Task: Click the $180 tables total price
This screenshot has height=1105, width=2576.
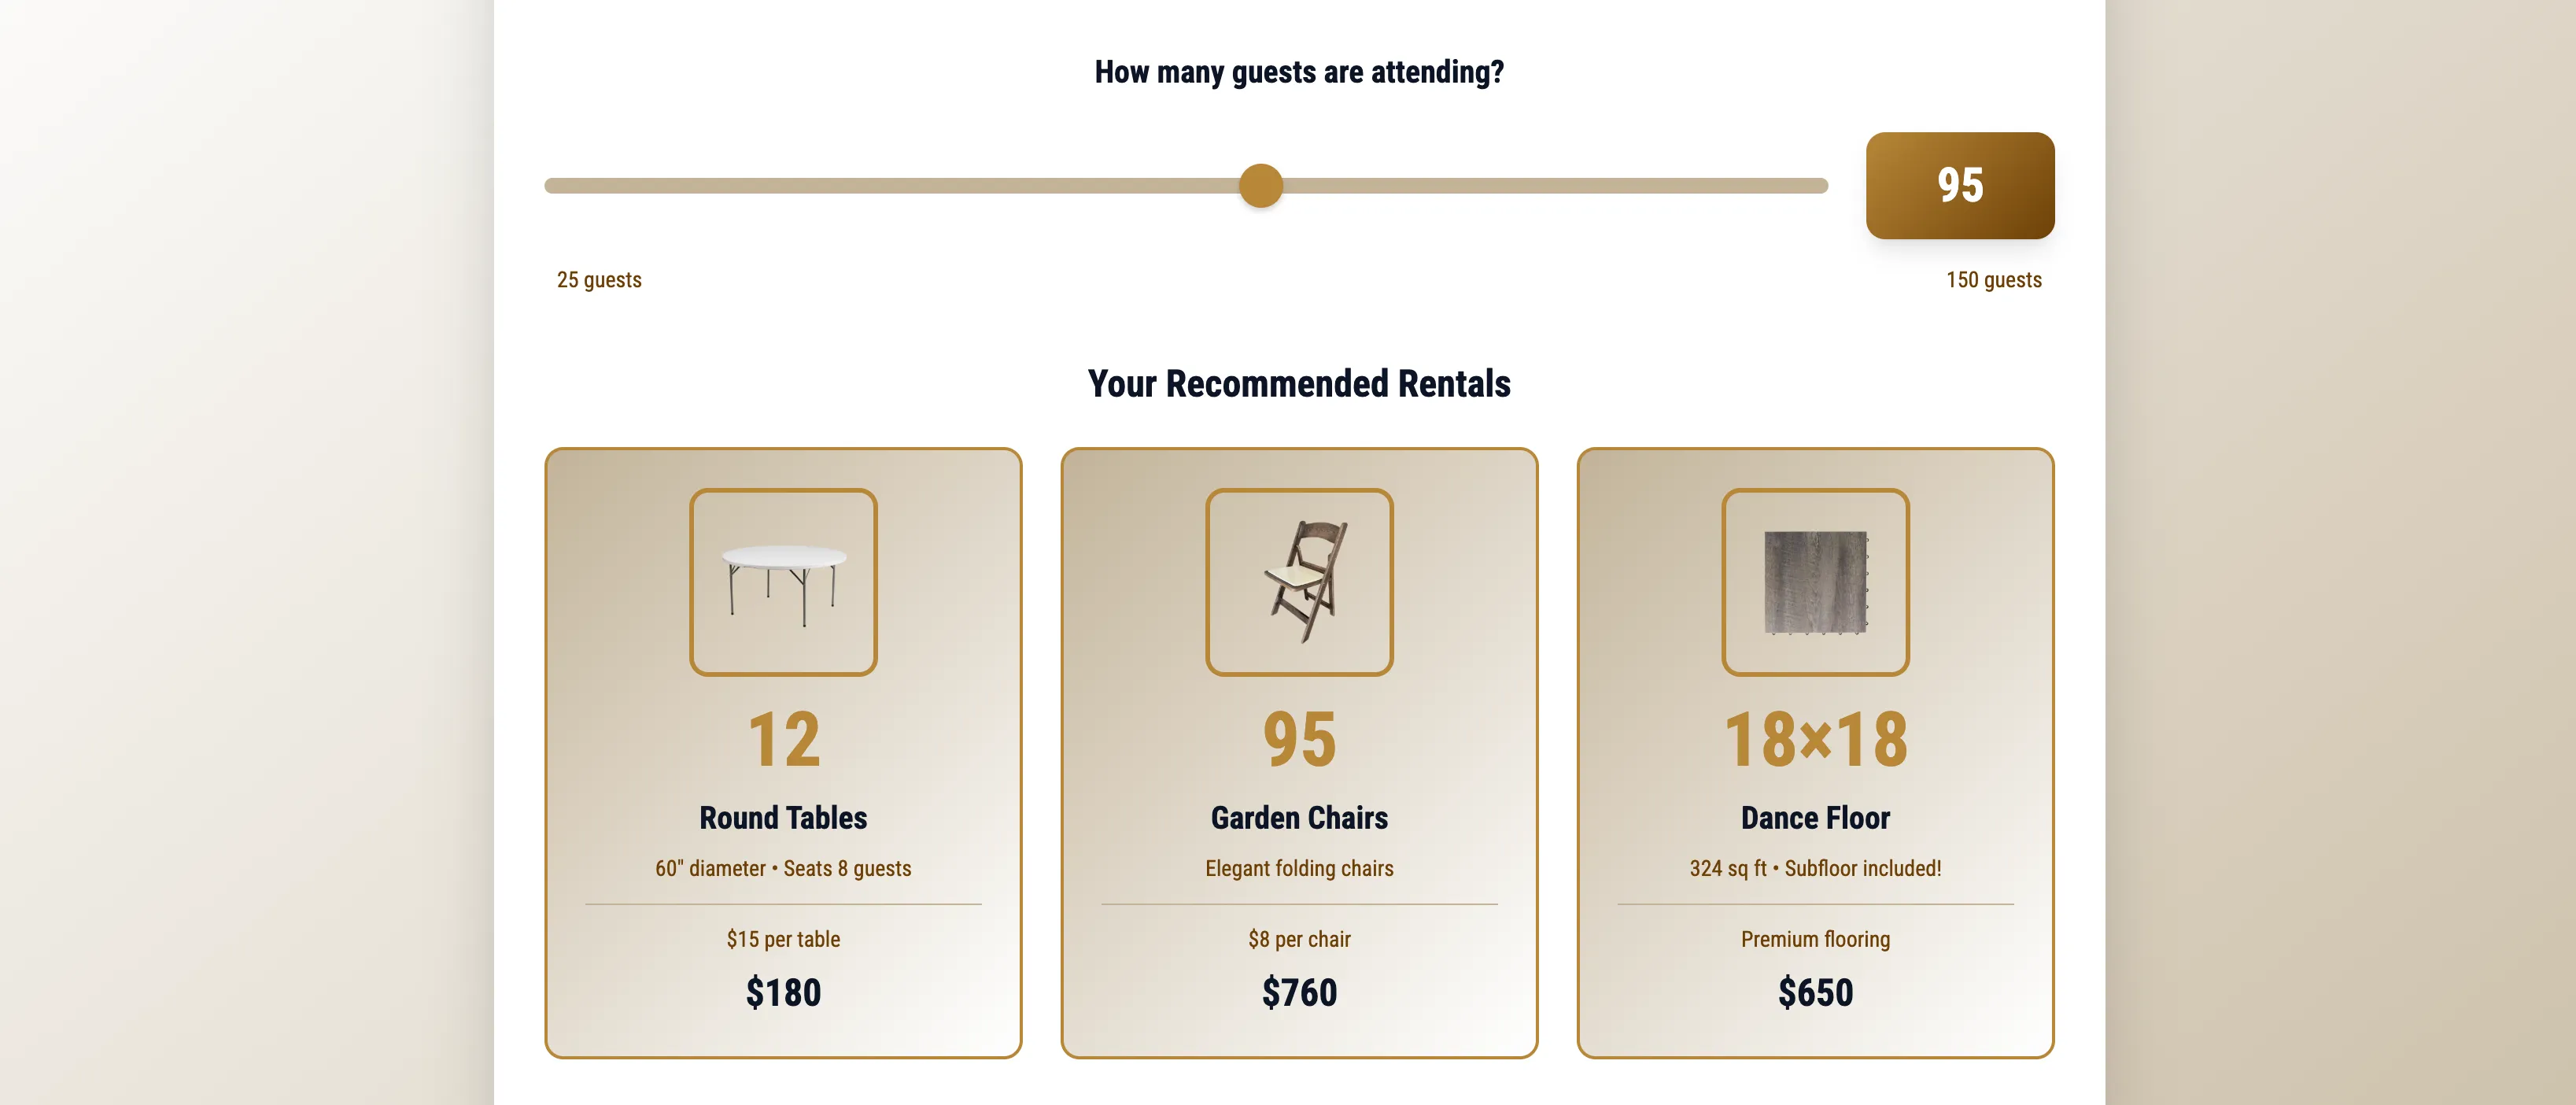Action: (783, 993)
